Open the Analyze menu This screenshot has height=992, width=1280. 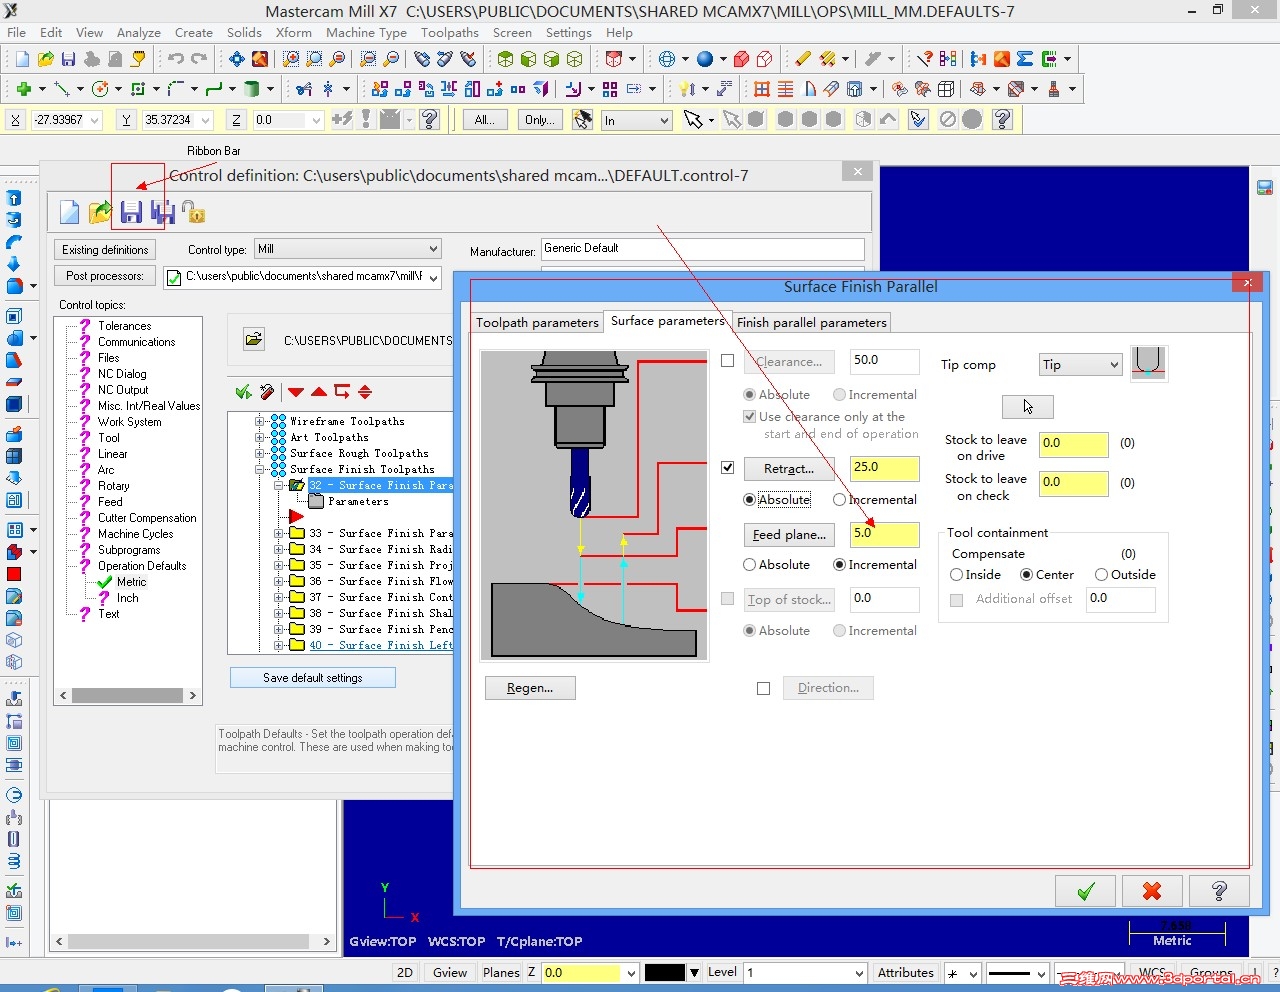139,32
